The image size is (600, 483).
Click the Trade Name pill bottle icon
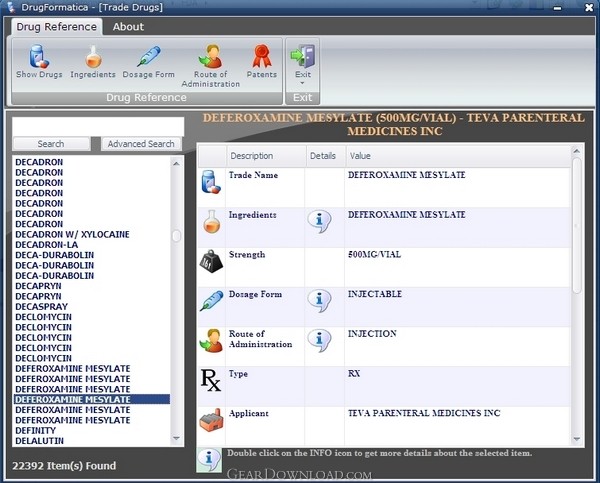[211, 182]
